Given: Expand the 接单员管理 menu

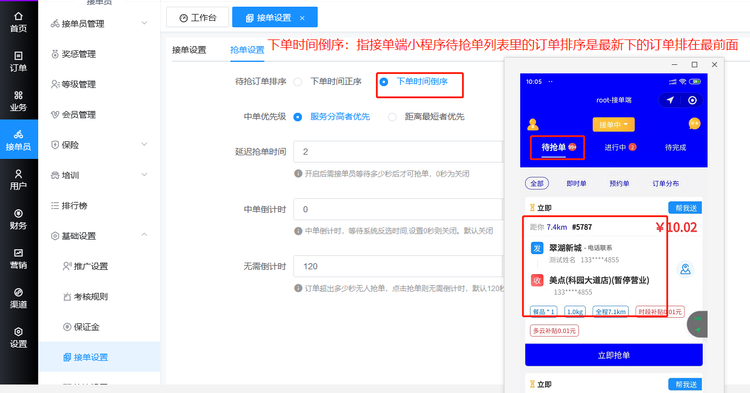Looking at the screenshot, I should click(x=99, y=23).
